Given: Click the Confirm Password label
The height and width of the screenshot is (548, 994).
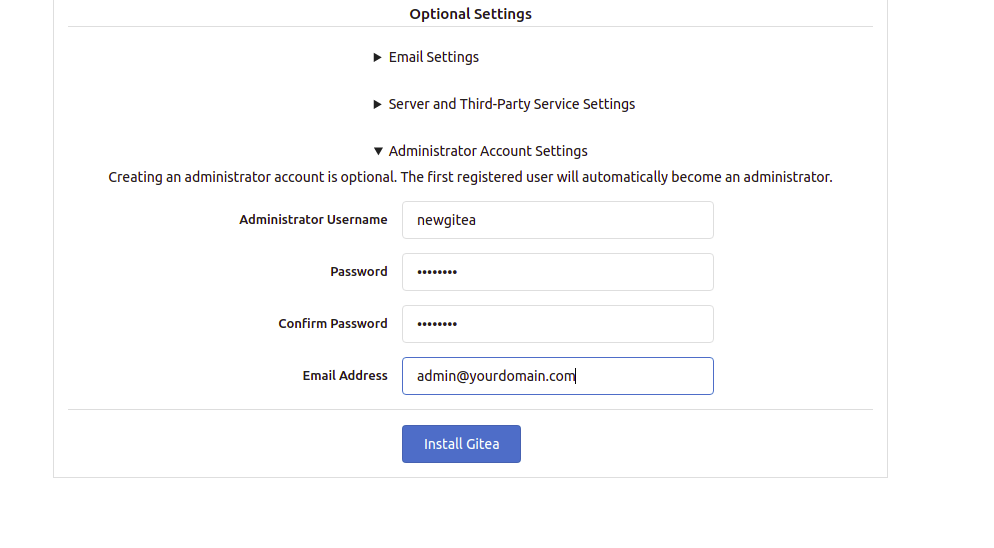Looking at the screenshot, I should pos(333,323).
